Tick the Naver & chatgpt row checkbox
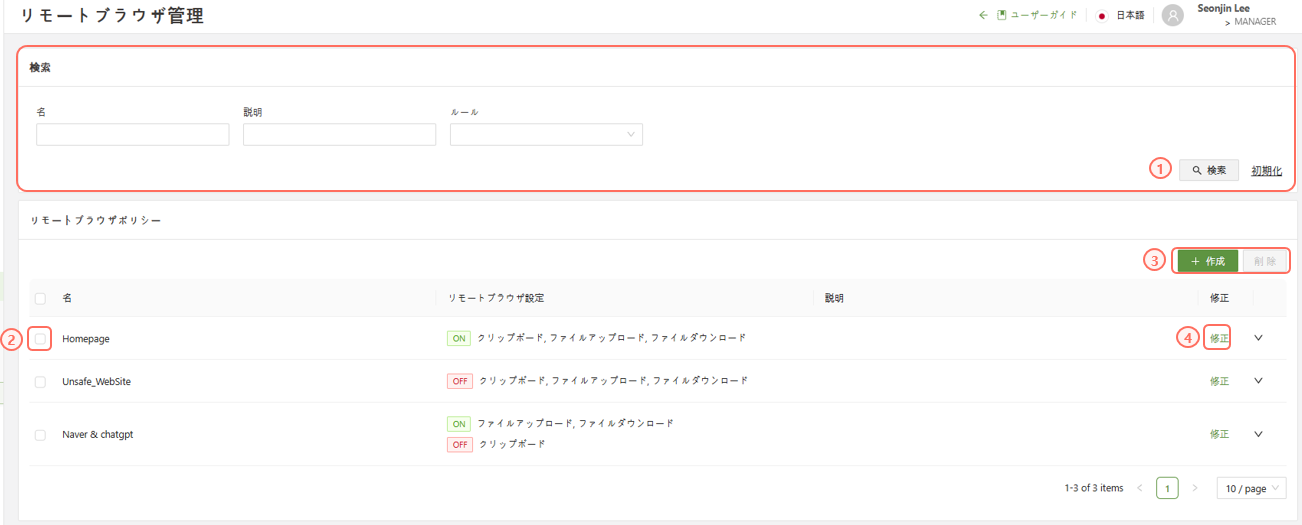Screen dimensions: 1302x525 pos(40,435)
